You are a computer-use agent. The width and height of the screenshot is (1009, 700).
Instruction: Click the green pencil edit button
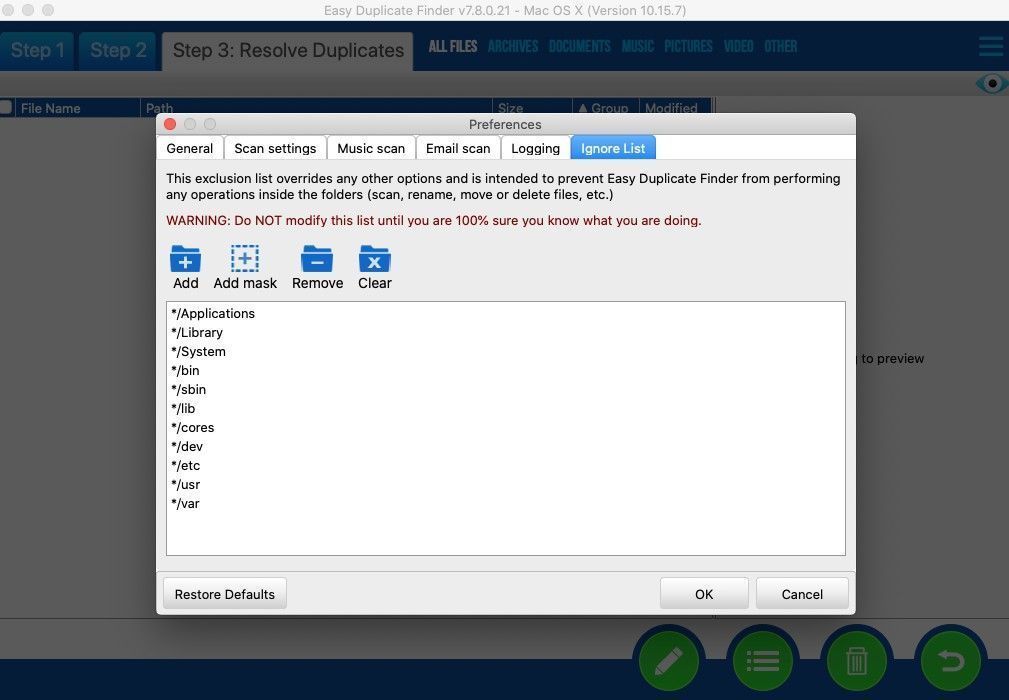point(669,661)
